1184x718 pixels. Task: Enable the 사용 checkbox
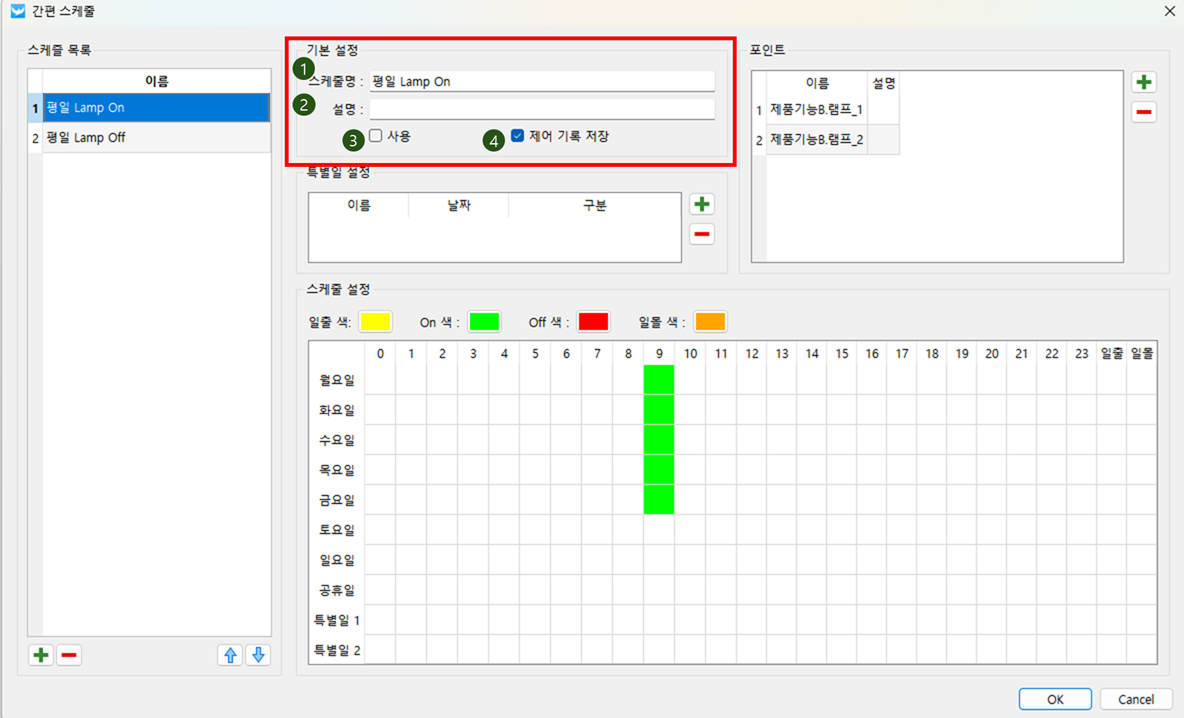coord(376,136)
